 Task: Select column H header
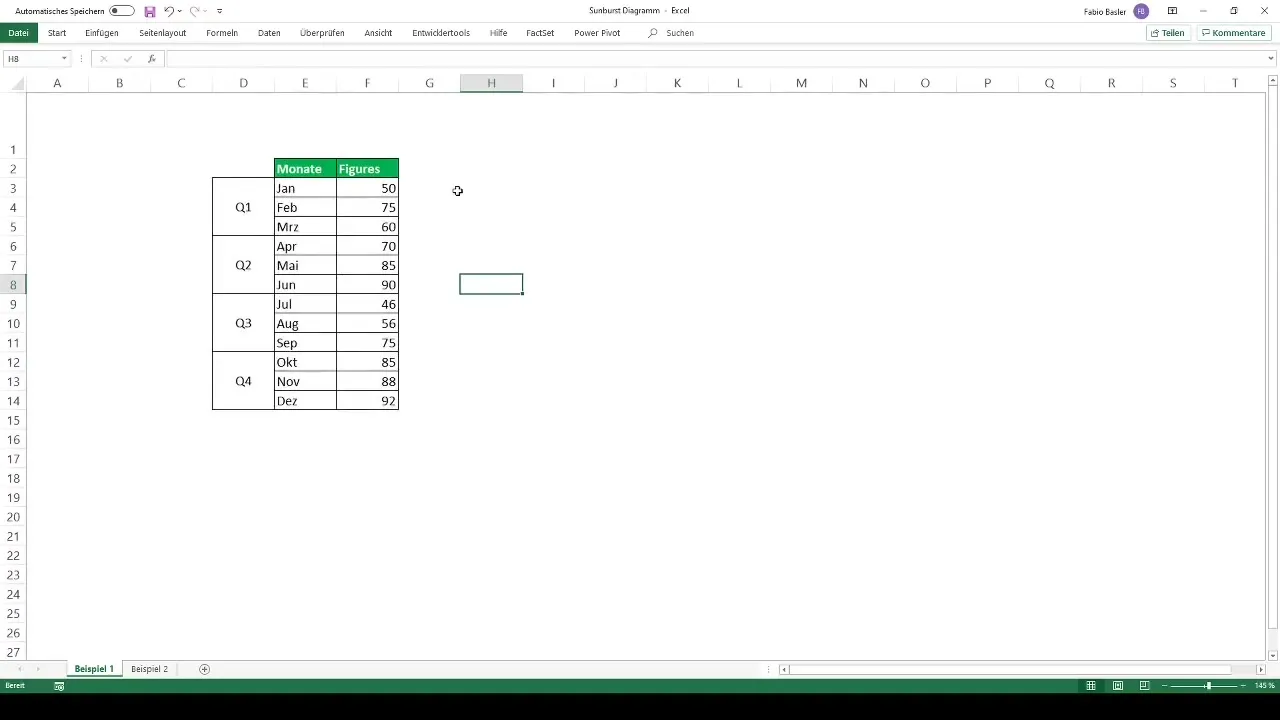(x=491, y=83)
